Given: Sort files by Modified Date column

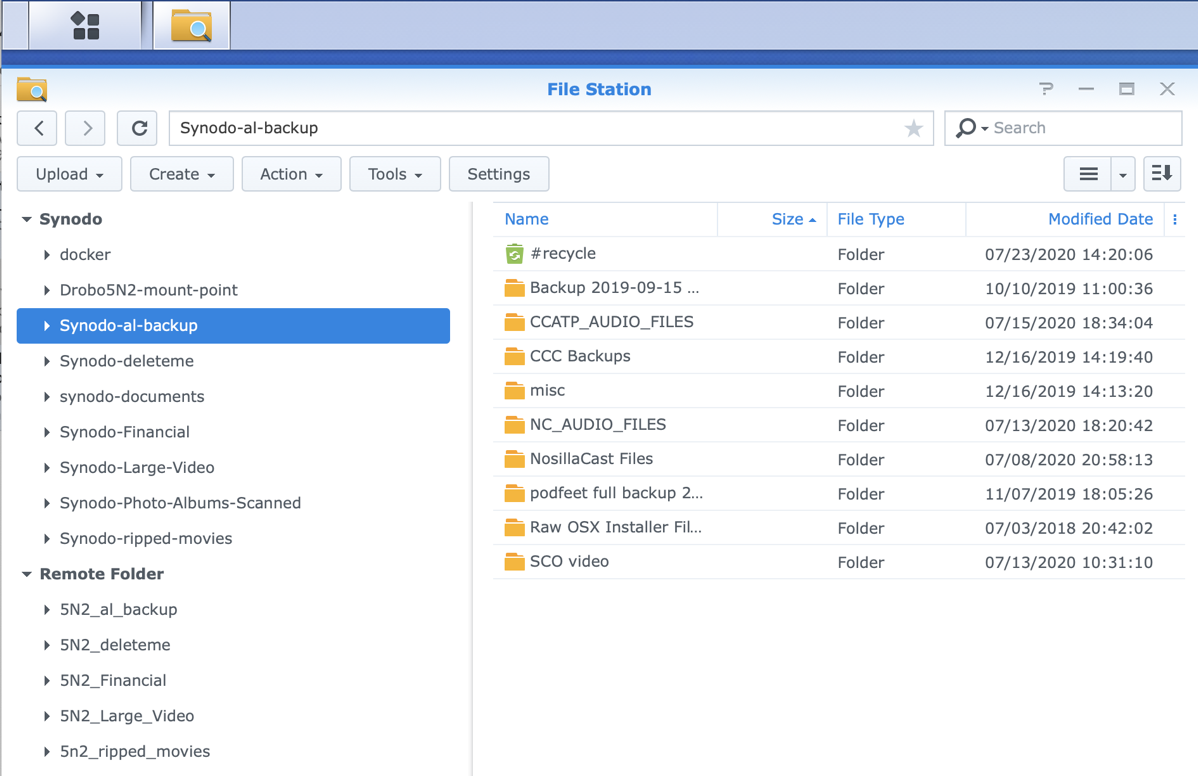Looking at the screenshot, I should click(x=1099, y=219).
